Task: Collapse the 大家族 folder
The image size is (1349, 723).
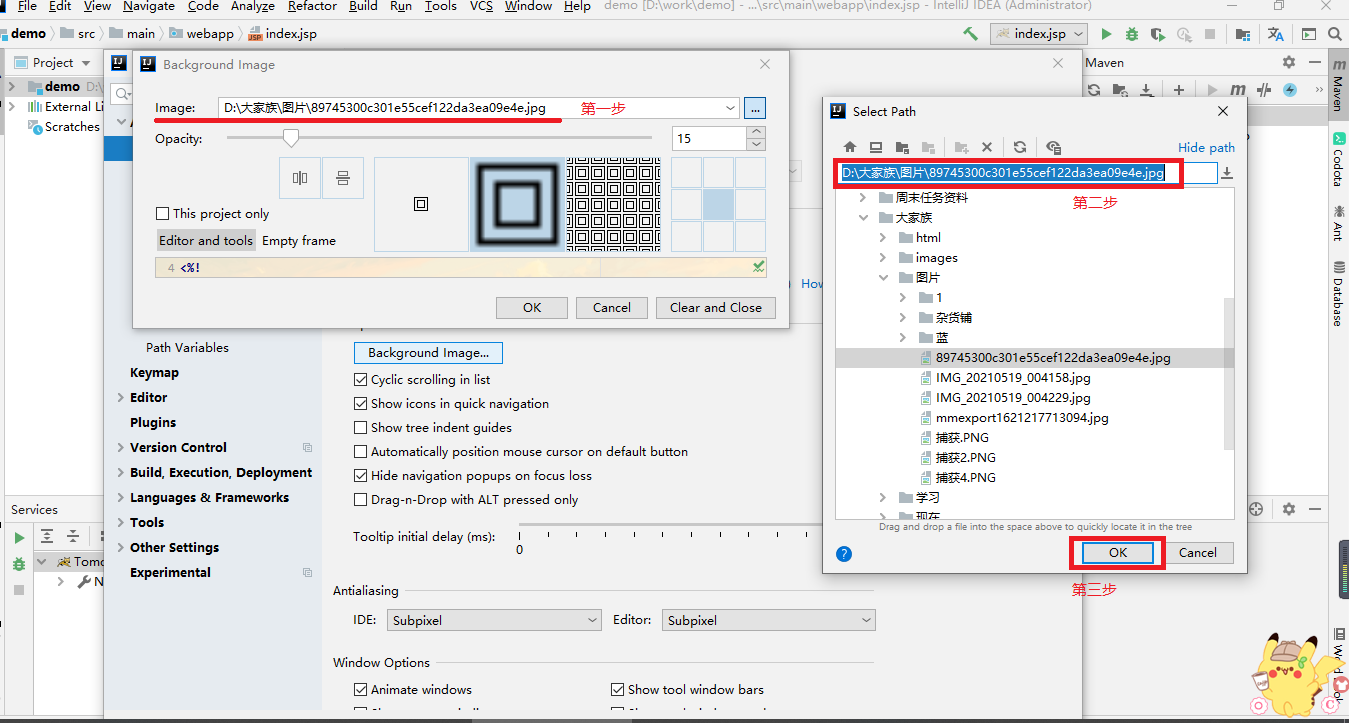Action: 862,218
